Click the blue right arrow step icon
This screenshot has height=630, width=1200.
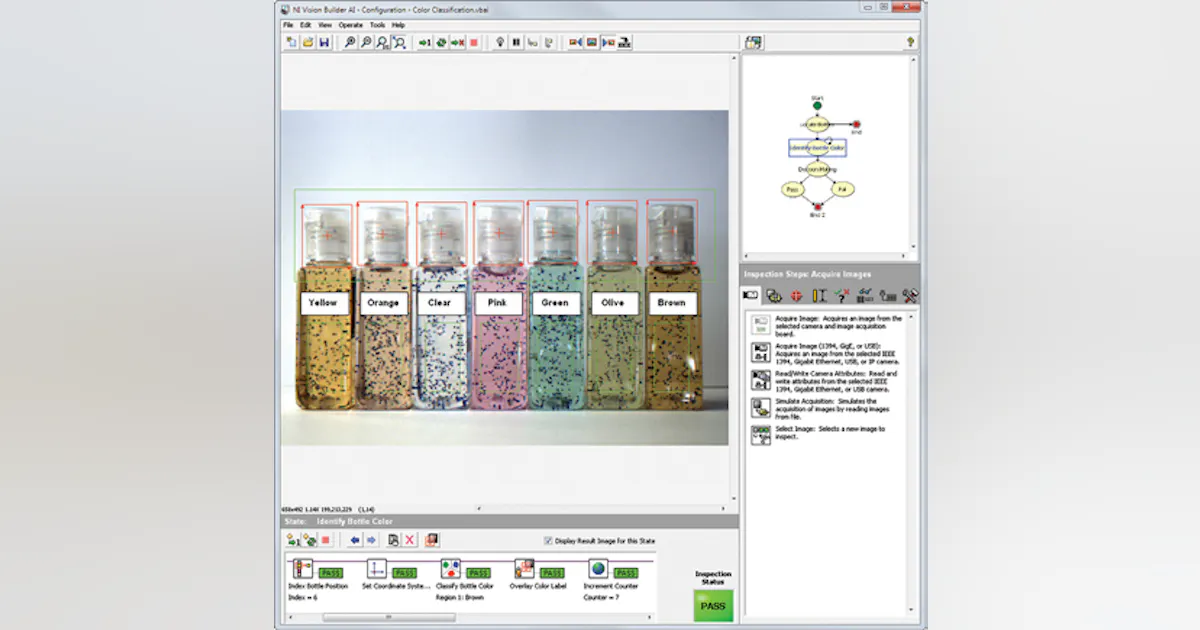[x=371, y=540]
